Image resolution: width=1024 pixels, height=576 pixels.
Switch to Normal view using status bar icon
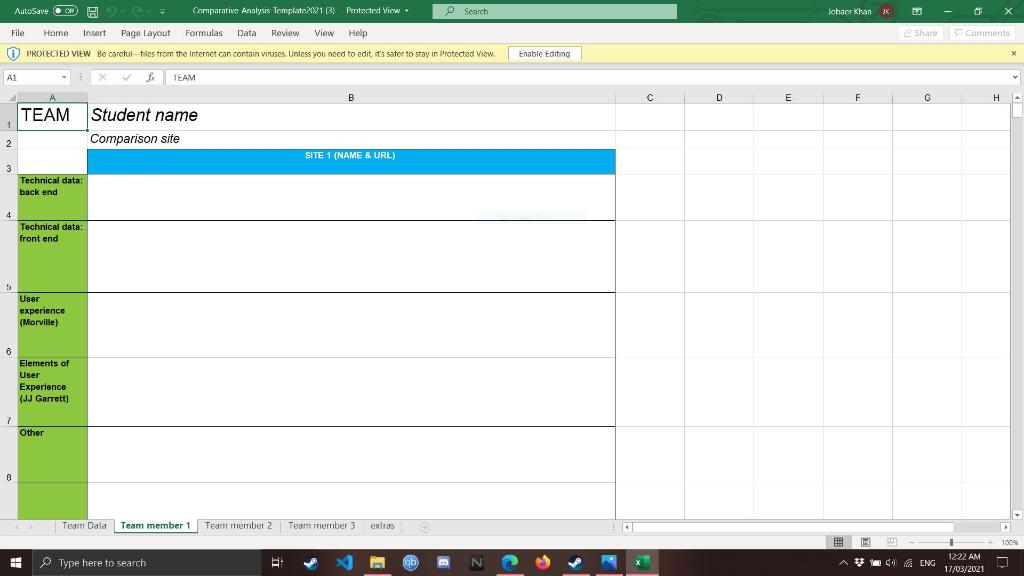click(x=838, y=542)
